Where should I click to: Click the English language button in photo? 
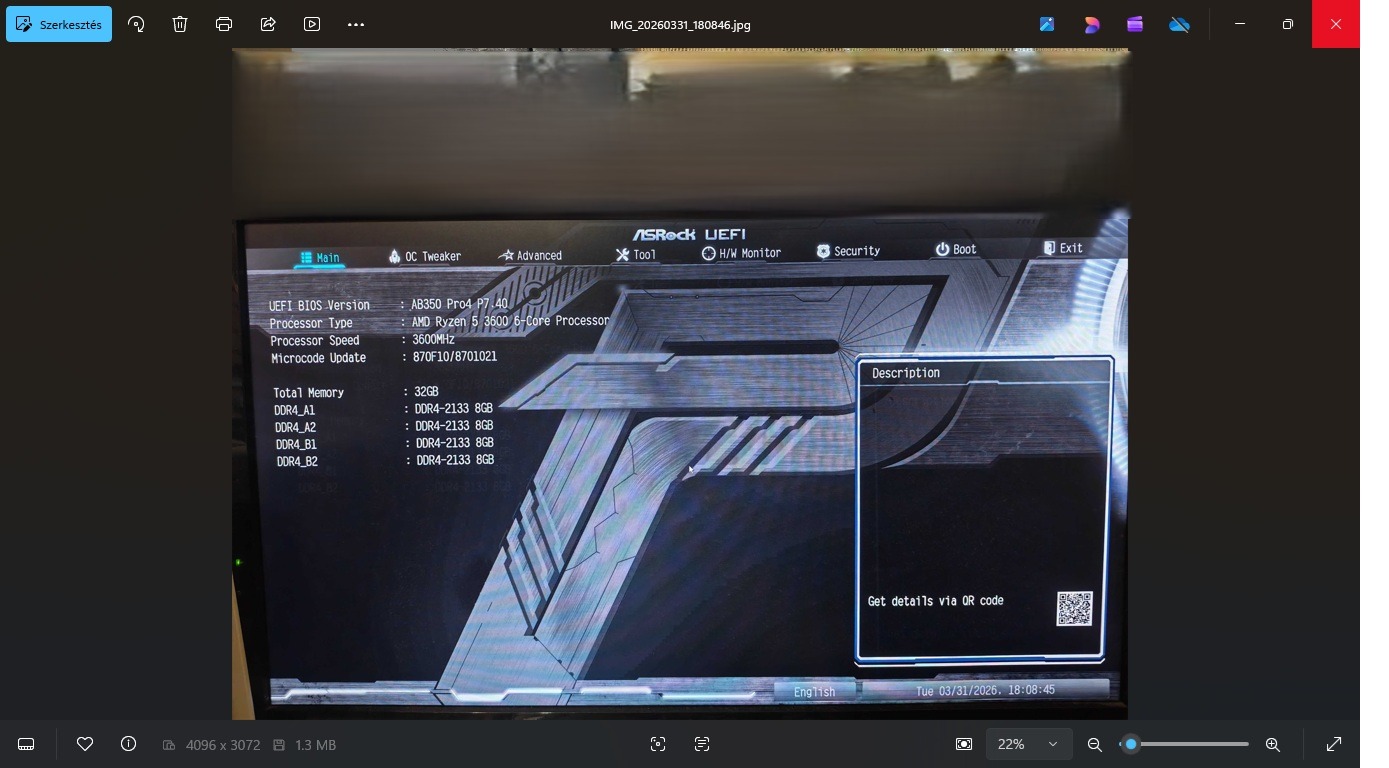pos(814,692)
